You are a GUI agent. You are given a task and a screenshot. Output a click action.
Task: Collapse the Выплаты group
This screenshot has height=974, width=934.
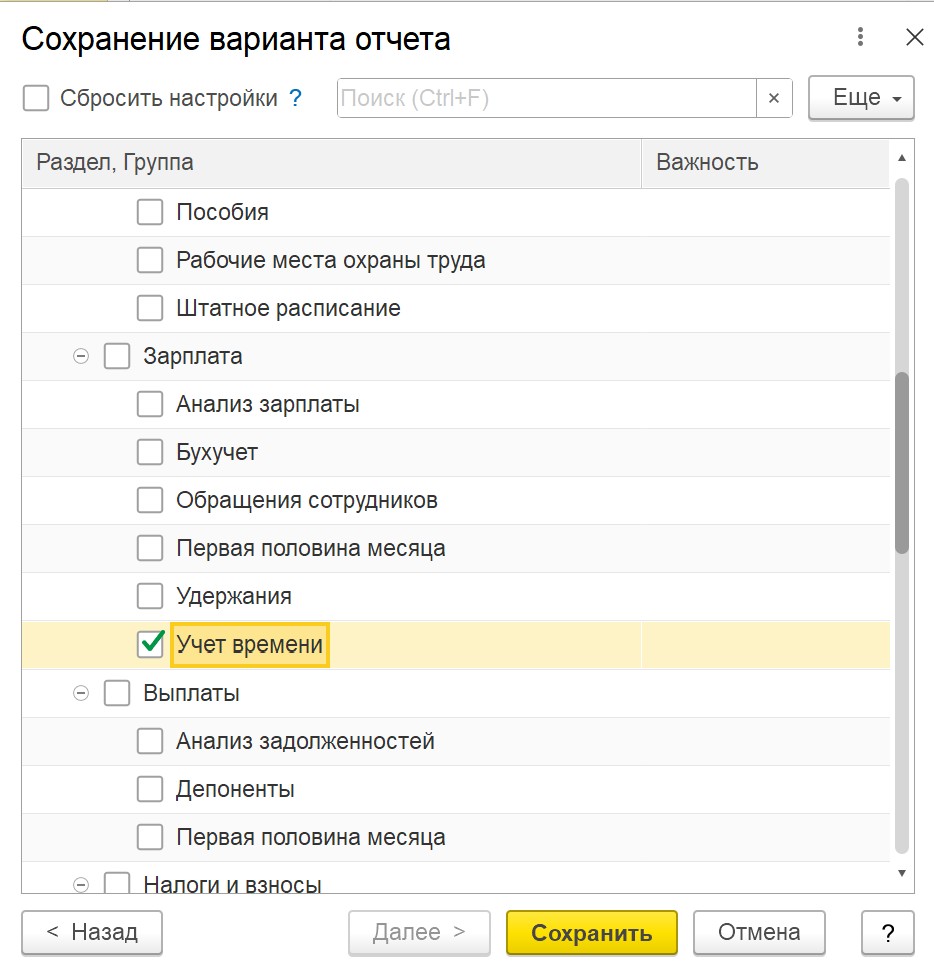point(81,693)
